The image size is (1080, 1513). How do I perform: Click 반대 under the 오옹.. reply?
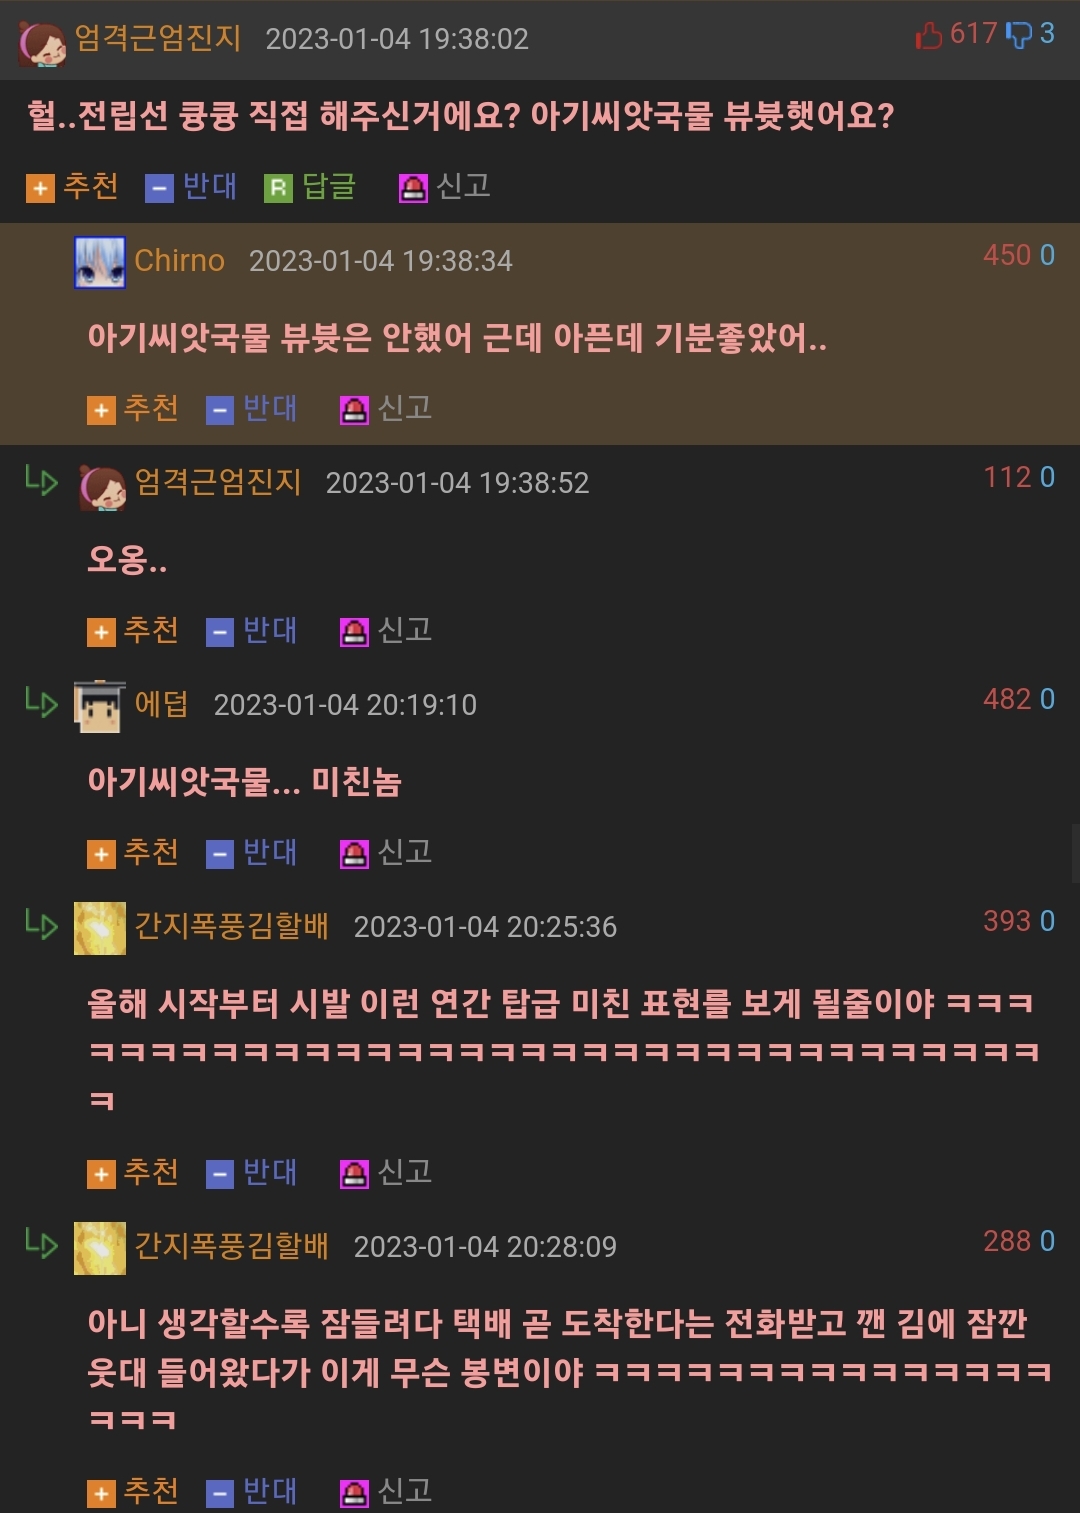click(252, 630)
